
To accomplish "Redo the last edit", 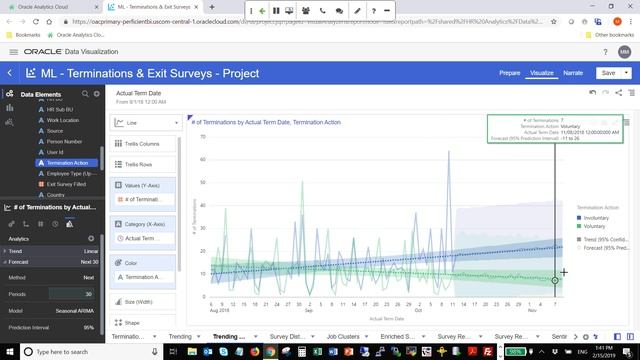I will 606,93.
